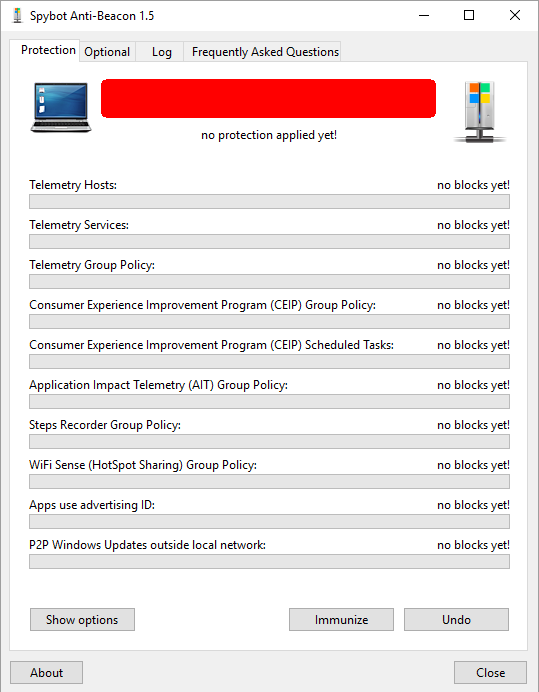This screenshot has width=539, height=692.
Task: Open the About dialog
Action: coord(46,673)
